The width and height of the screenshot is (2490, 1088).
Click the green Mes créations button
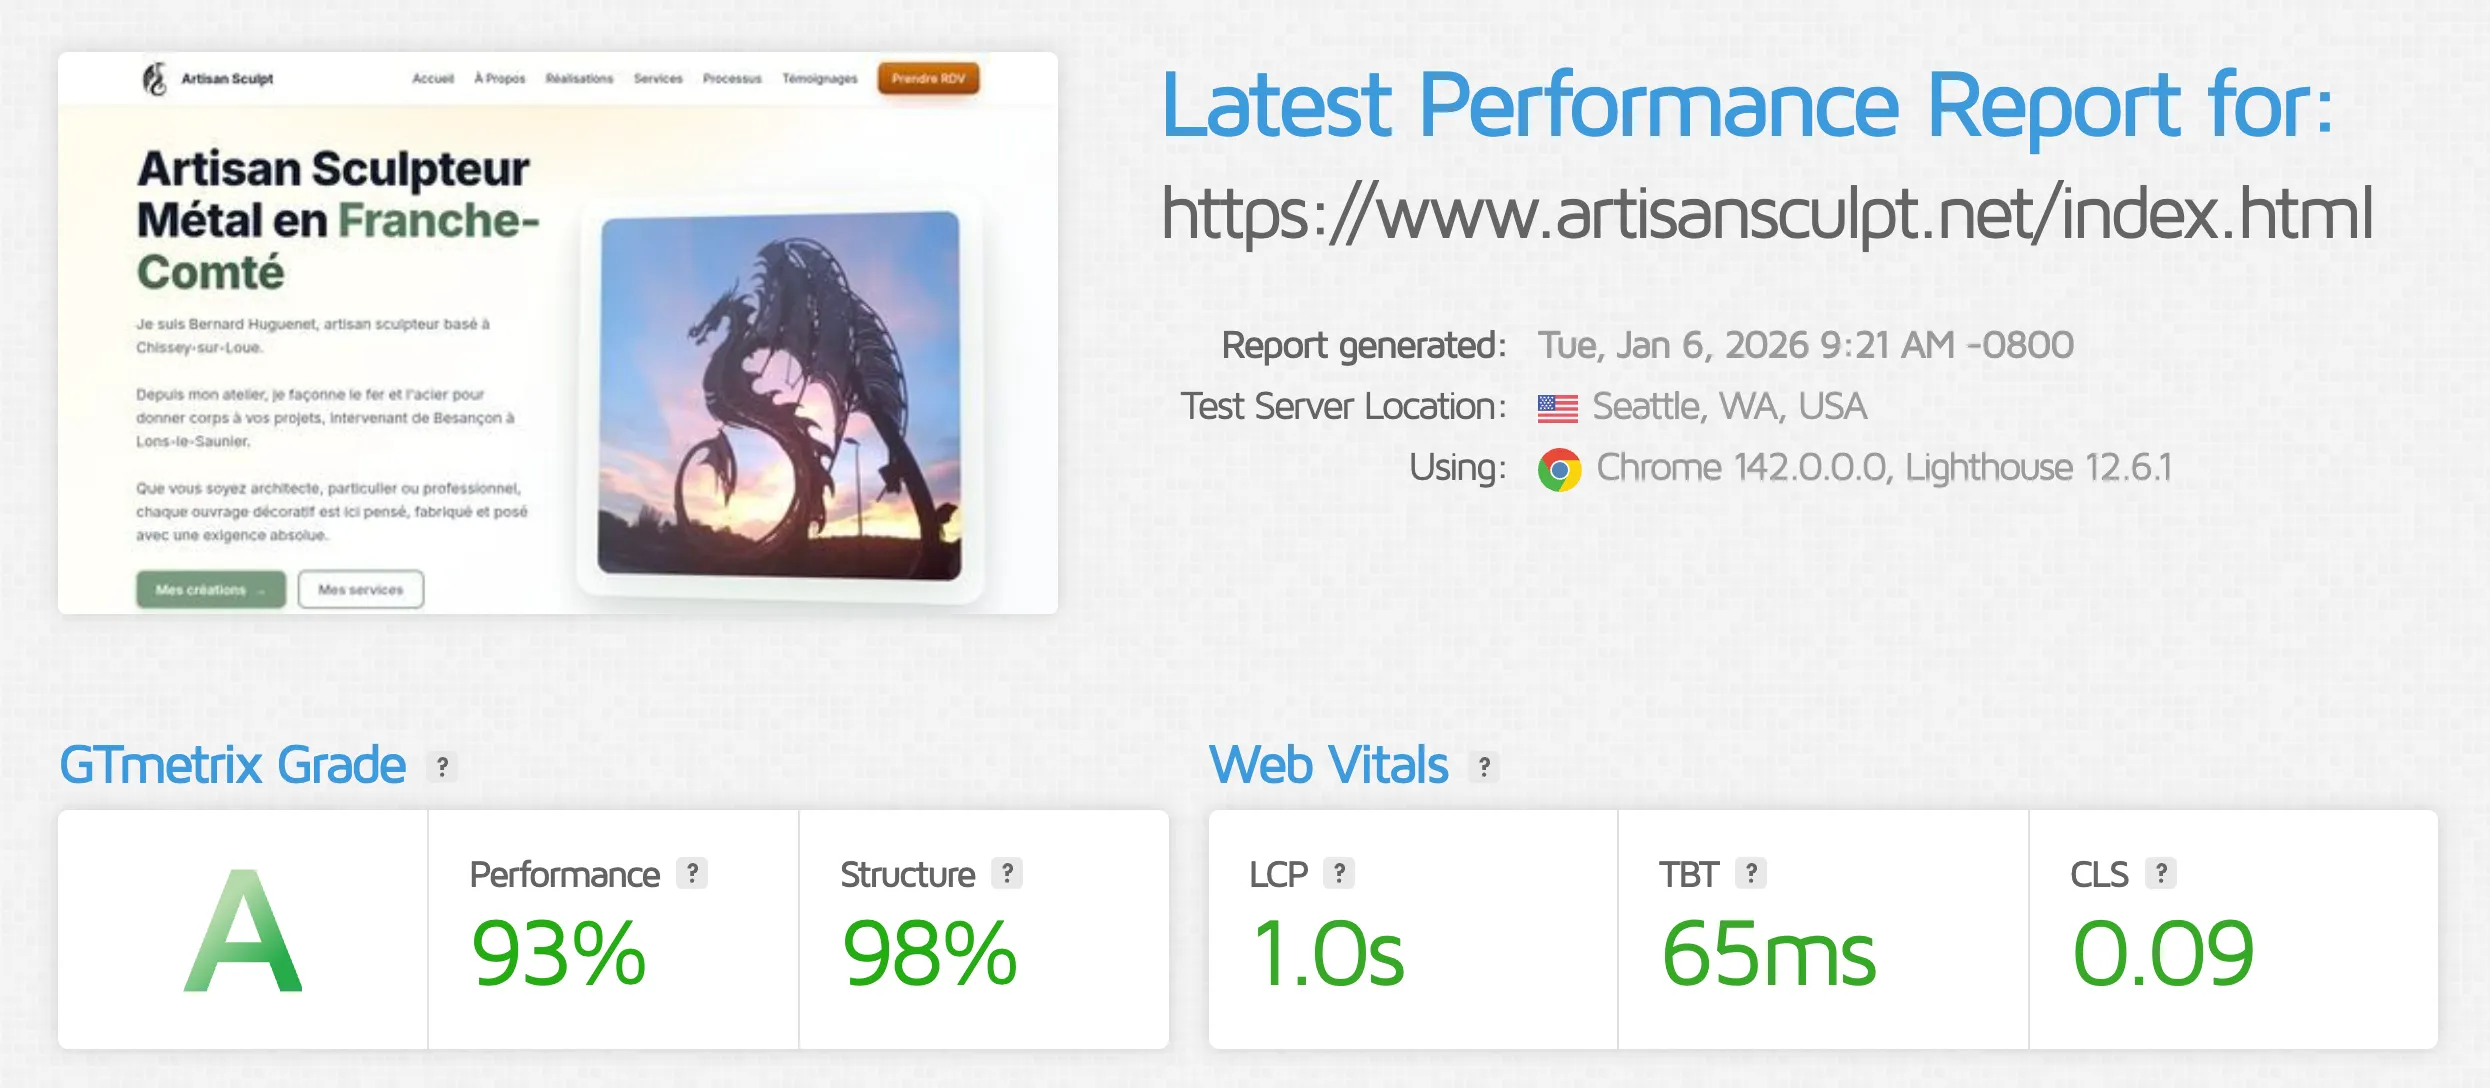[211, 590]
